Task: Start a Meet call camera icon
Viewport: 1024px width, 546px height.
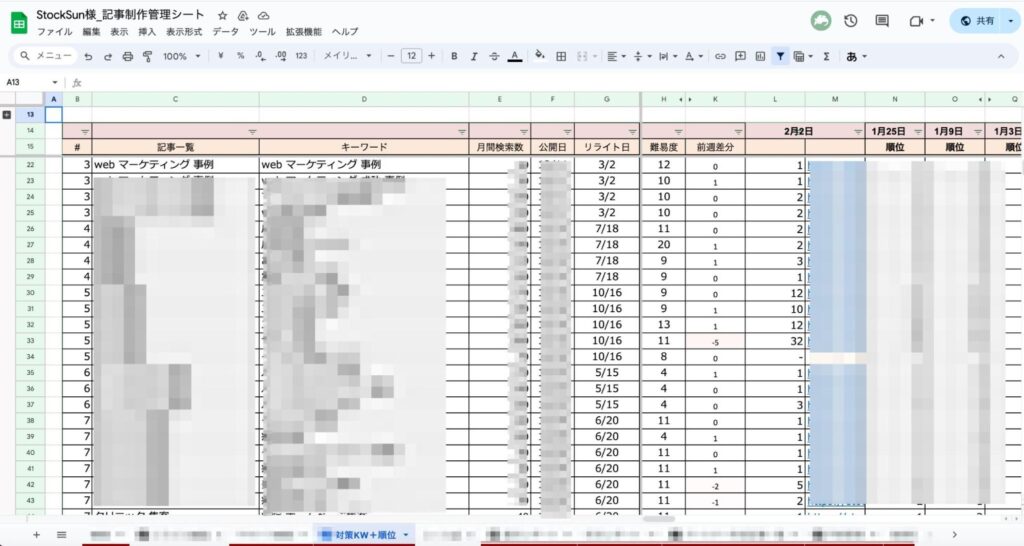Action: pyautogui.click(x=916, y=21)
